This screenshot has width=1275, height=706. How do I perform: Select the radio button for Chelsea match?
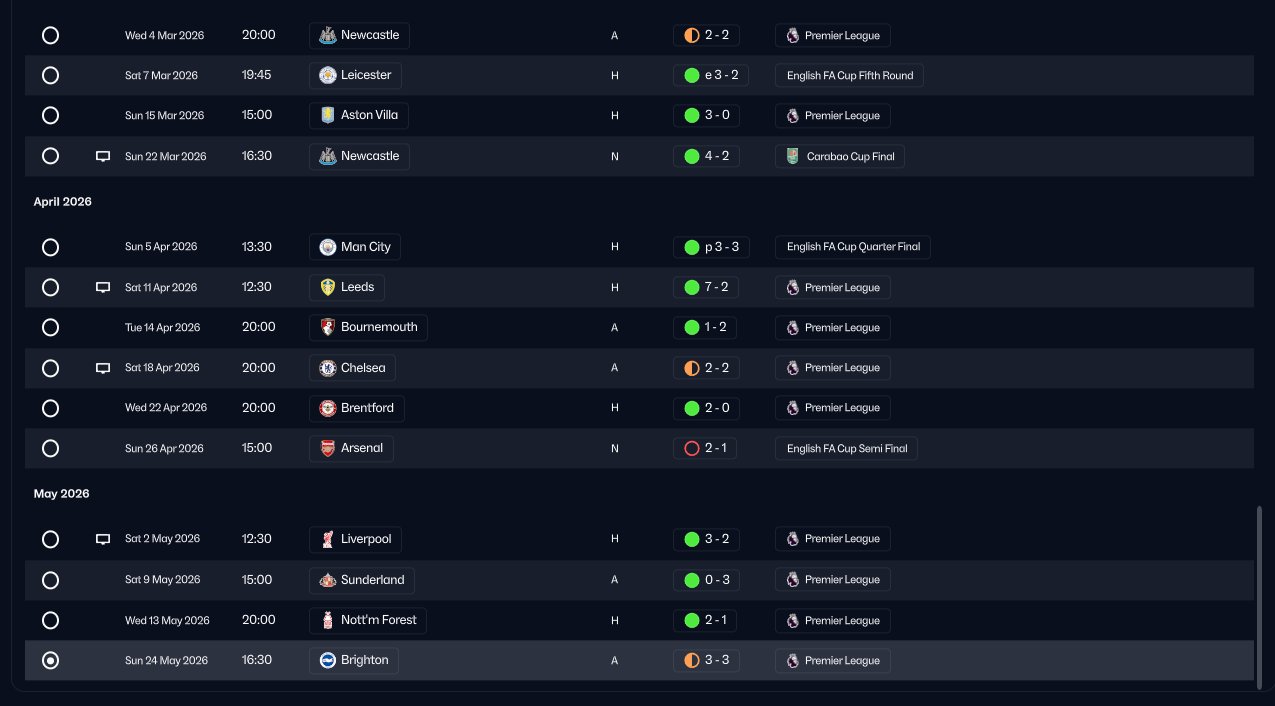point(50,368)
